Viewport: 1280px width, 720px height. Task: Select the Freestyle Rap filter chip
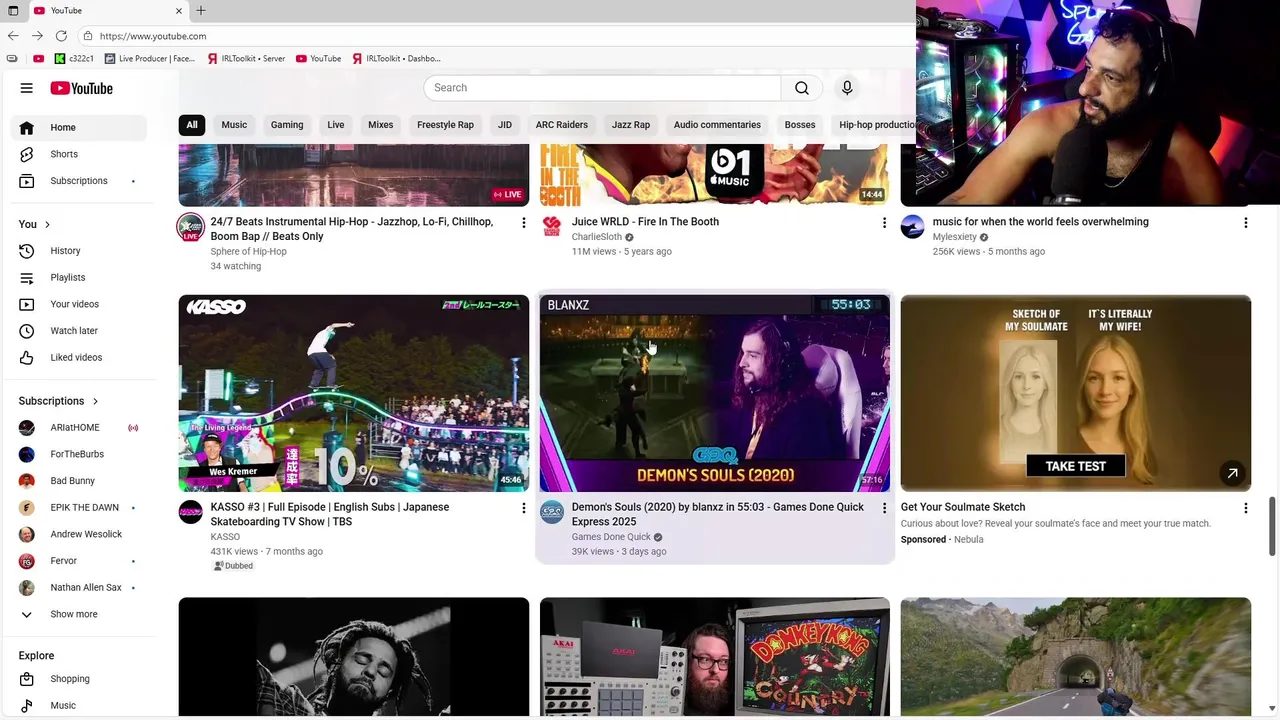445,125
